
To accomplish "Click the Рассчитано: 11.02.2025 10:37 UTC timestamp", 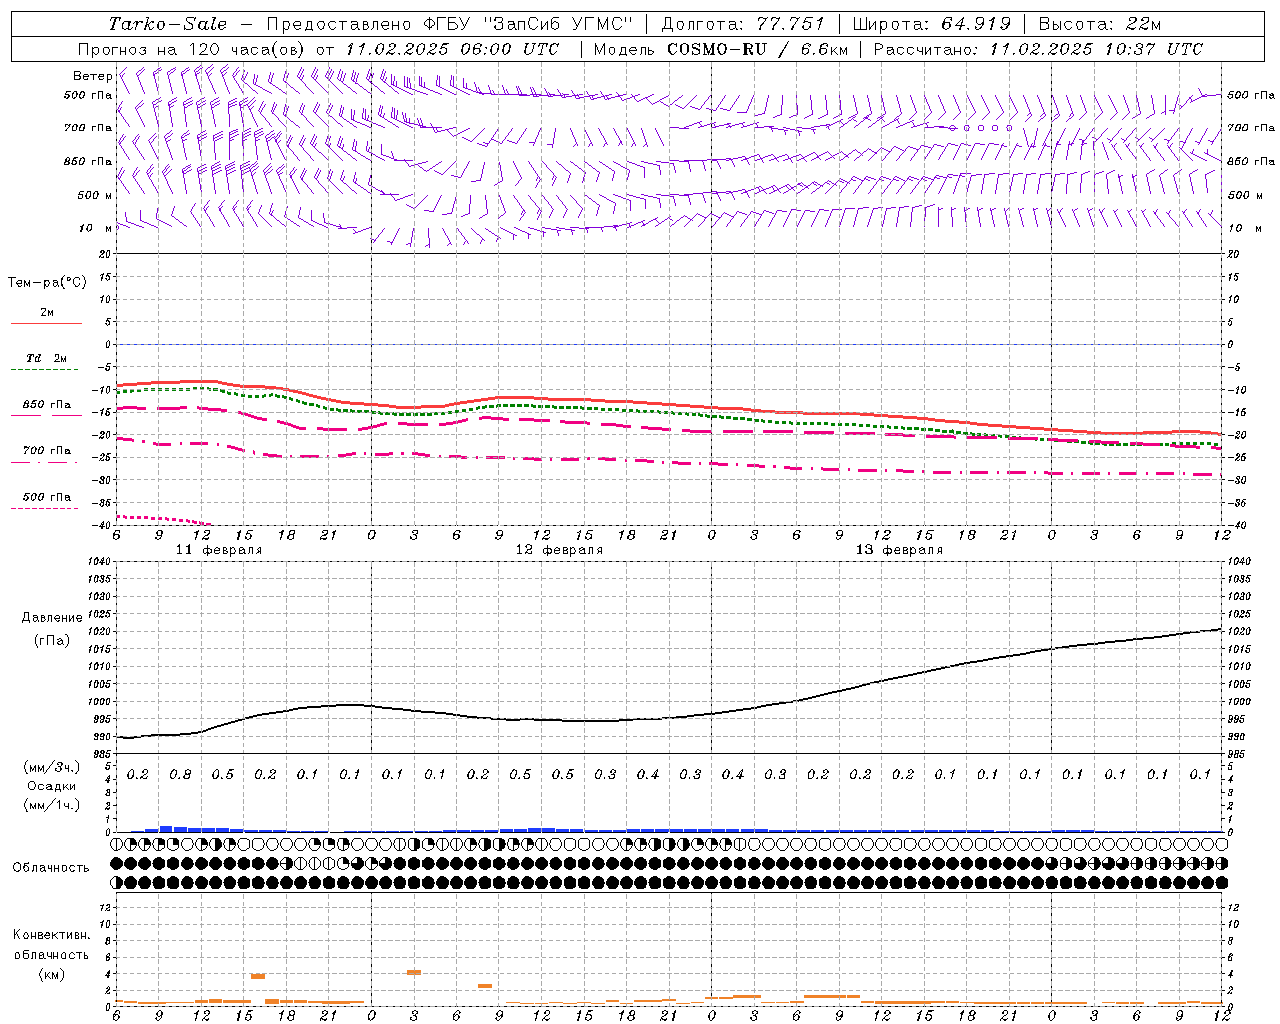I will tap(1038, 49).
